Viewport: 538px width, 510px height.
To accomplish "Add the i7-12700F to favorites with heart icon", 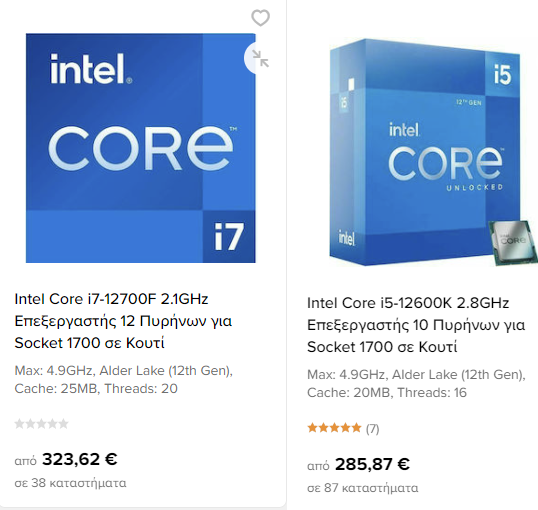I will [x=260, y=18].
